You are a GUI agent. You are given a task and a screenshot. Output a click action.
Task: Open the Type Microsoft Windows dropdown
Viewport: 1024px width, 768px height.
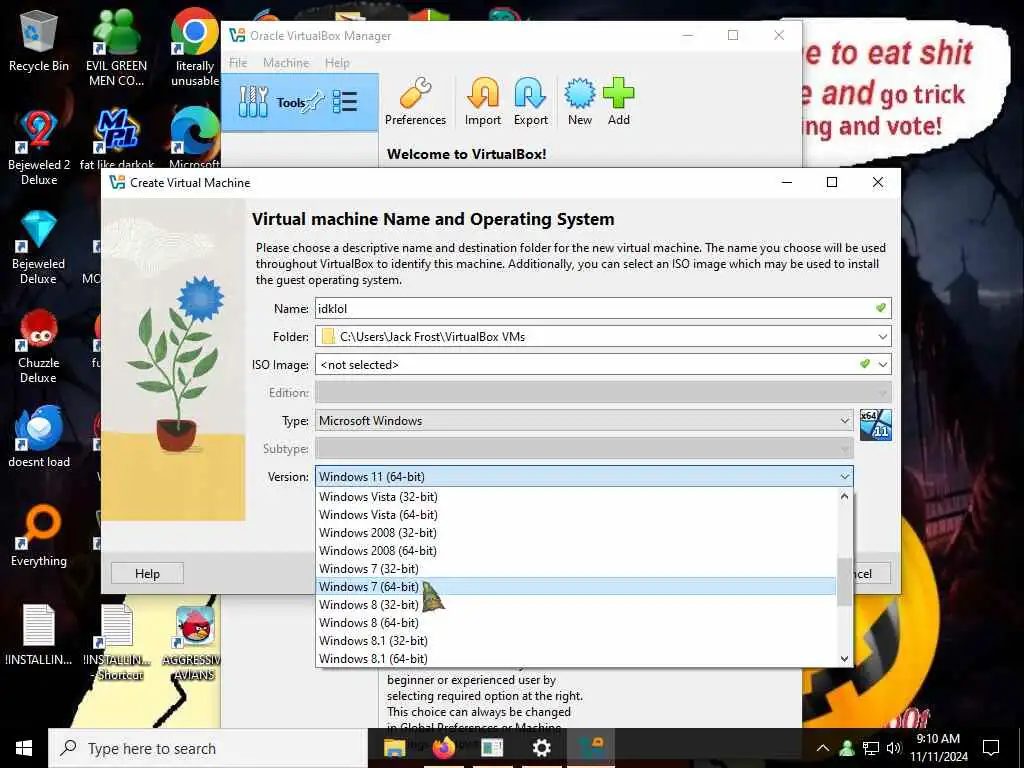584,421
